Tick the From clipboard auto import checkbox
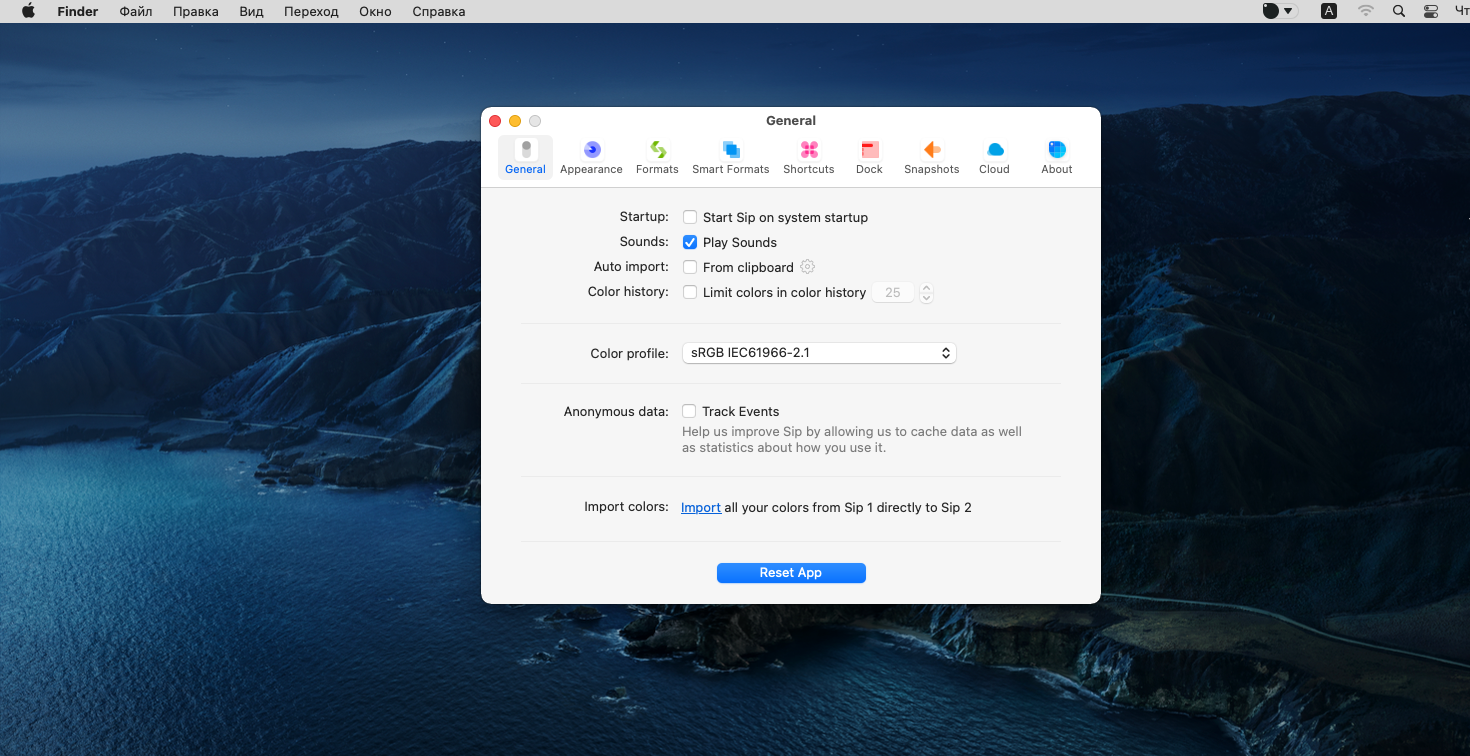This screenshot has height=756, width=1470. pos(690,267)
